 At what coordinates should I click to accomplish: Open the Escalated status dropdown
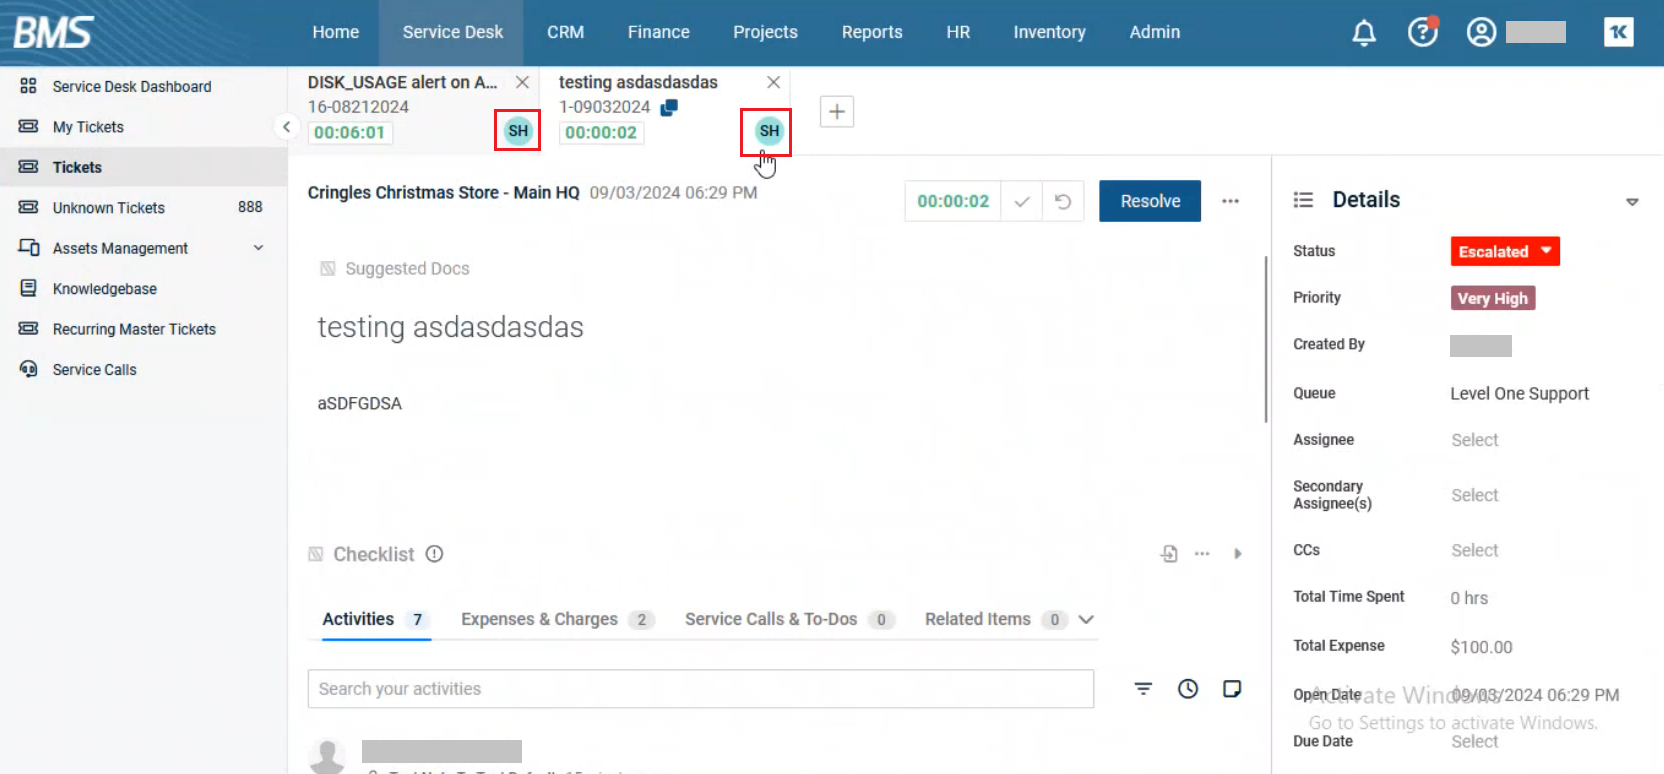coord(1504,252)
